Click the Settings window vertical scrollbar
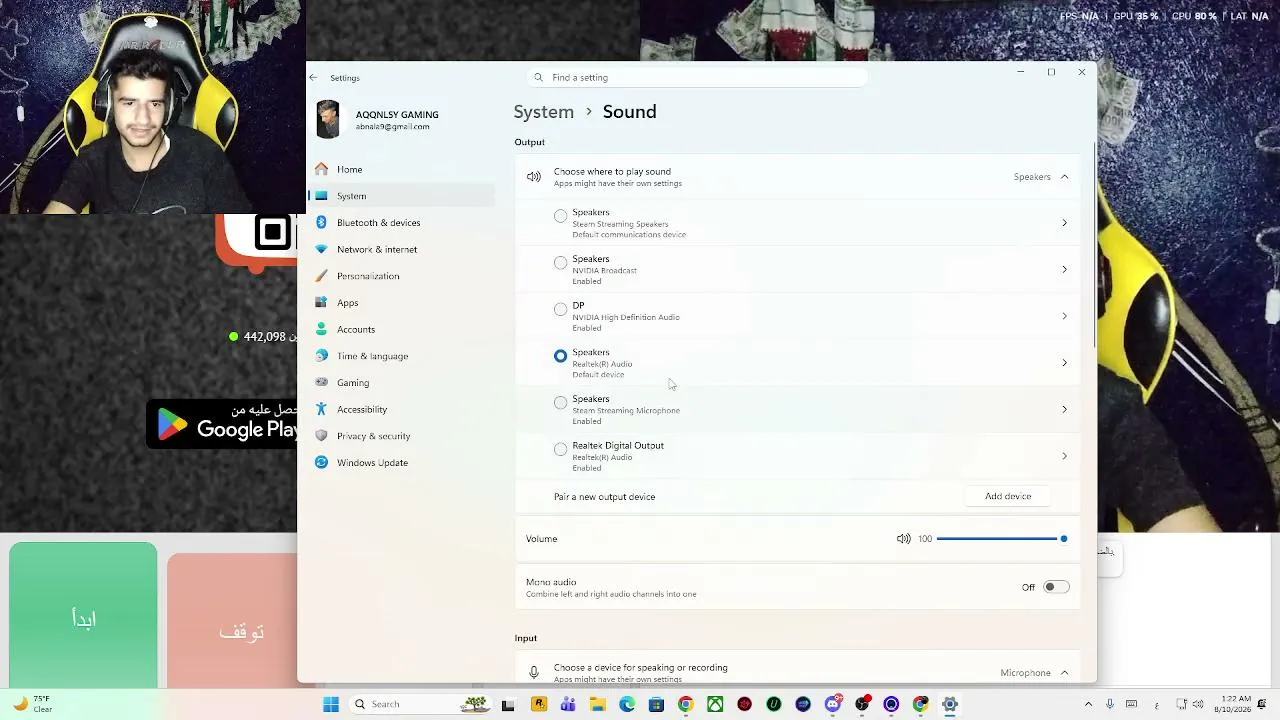Screen dimensions: 1280x720 (1095, 245)
